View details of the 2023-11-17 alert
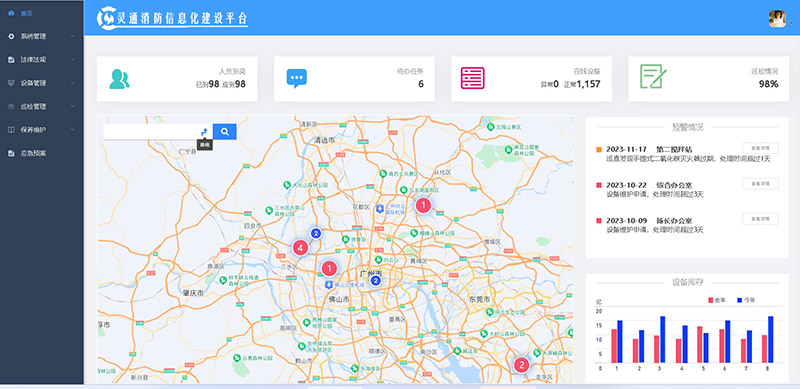800x389 pixels. click(760, 149)
